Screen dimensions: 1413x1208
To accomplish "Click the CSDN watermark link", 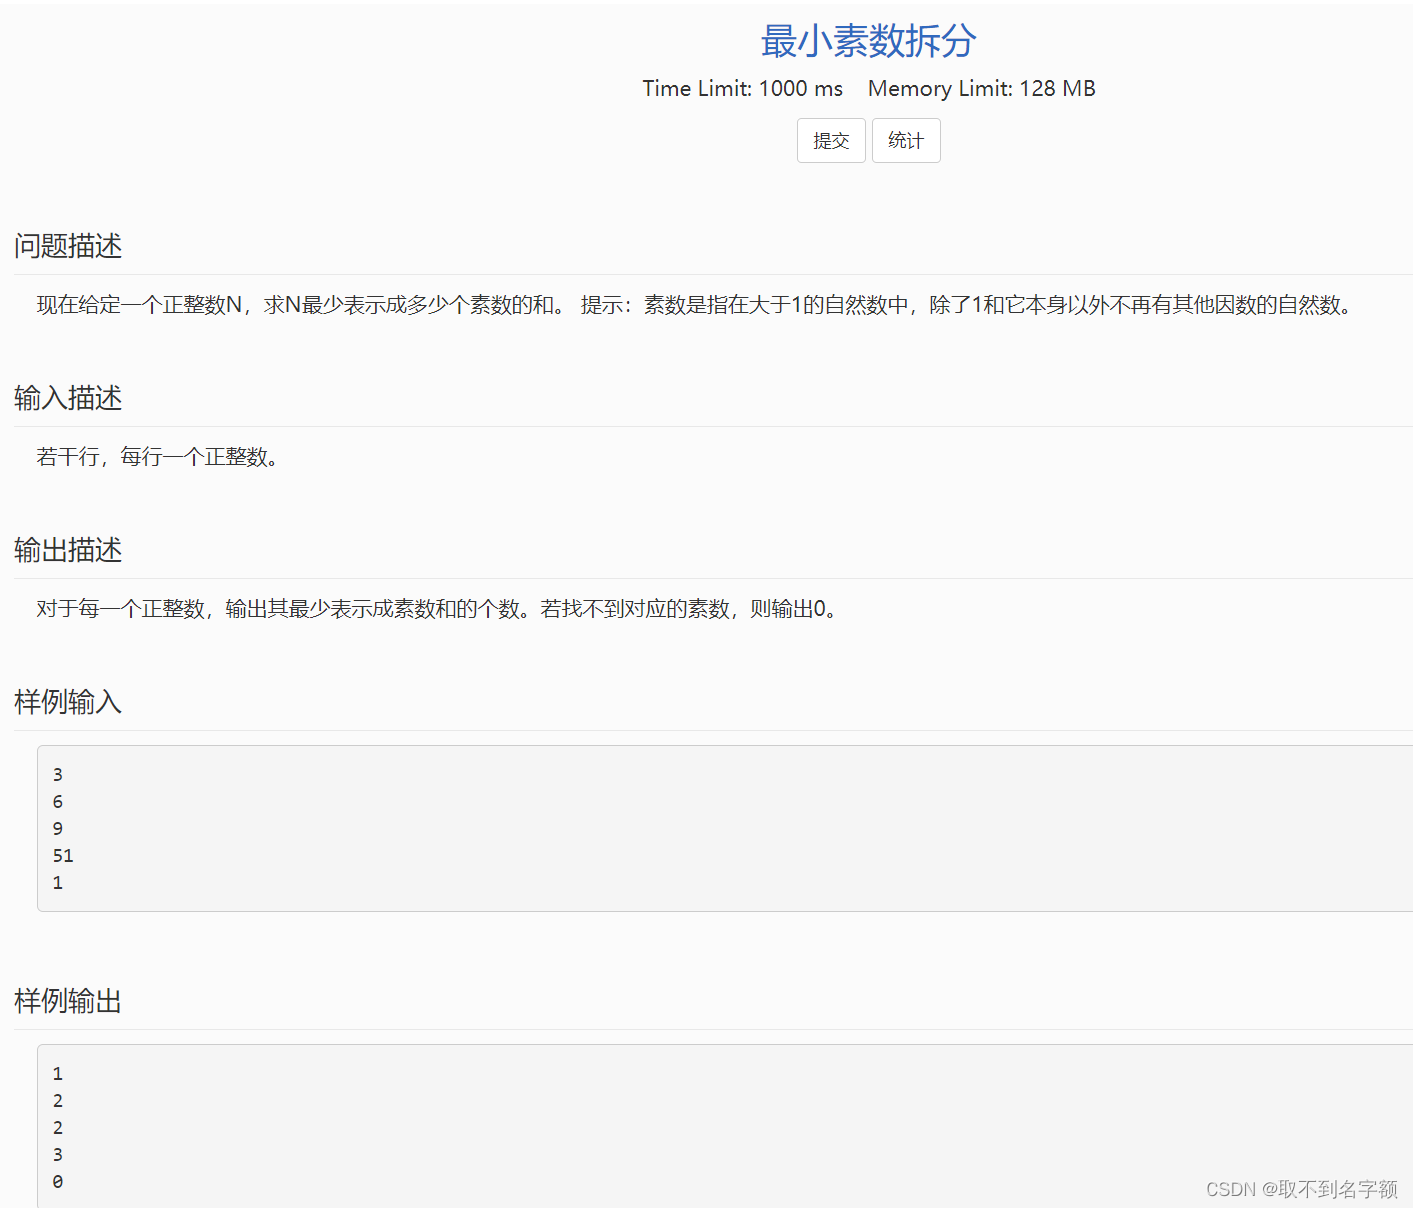I will pos(1232,1189).
